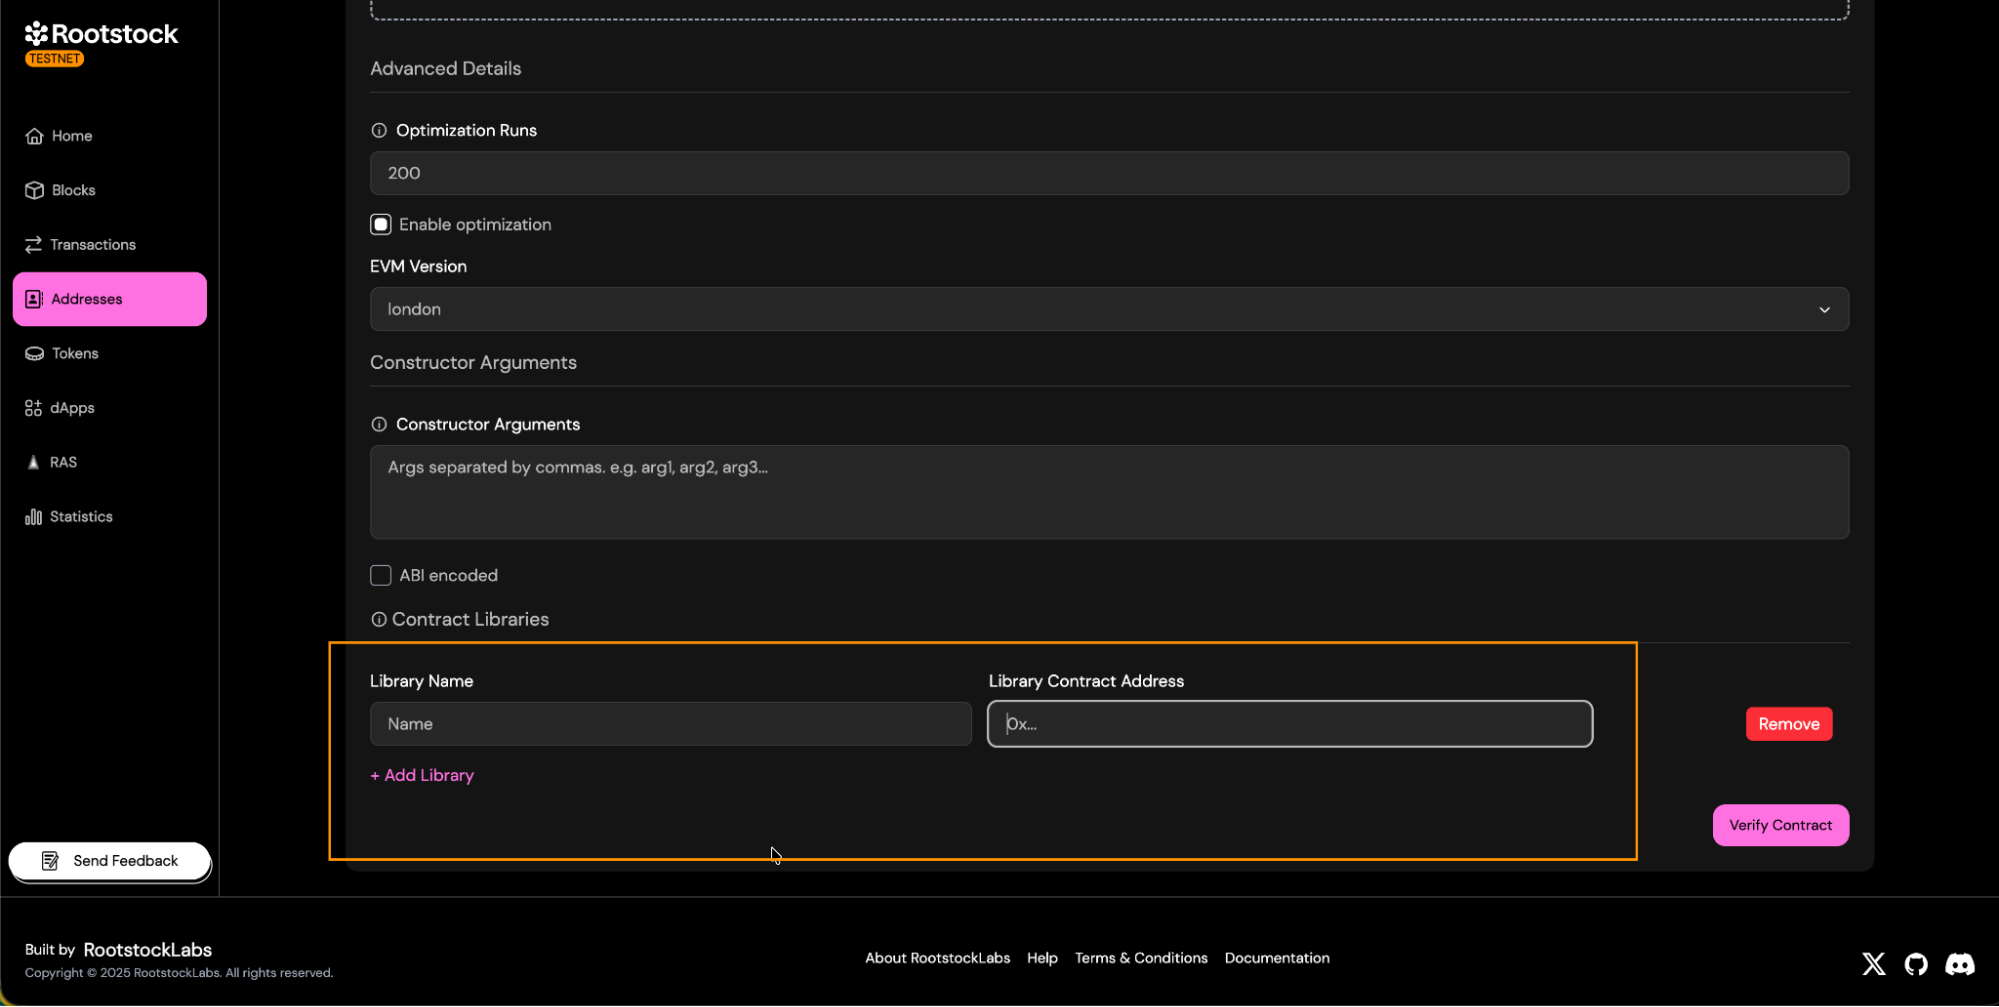This screenshot has width=1999, height=1007.
Task: Check the ABI encoded checkbox
Action: [381, 576]
